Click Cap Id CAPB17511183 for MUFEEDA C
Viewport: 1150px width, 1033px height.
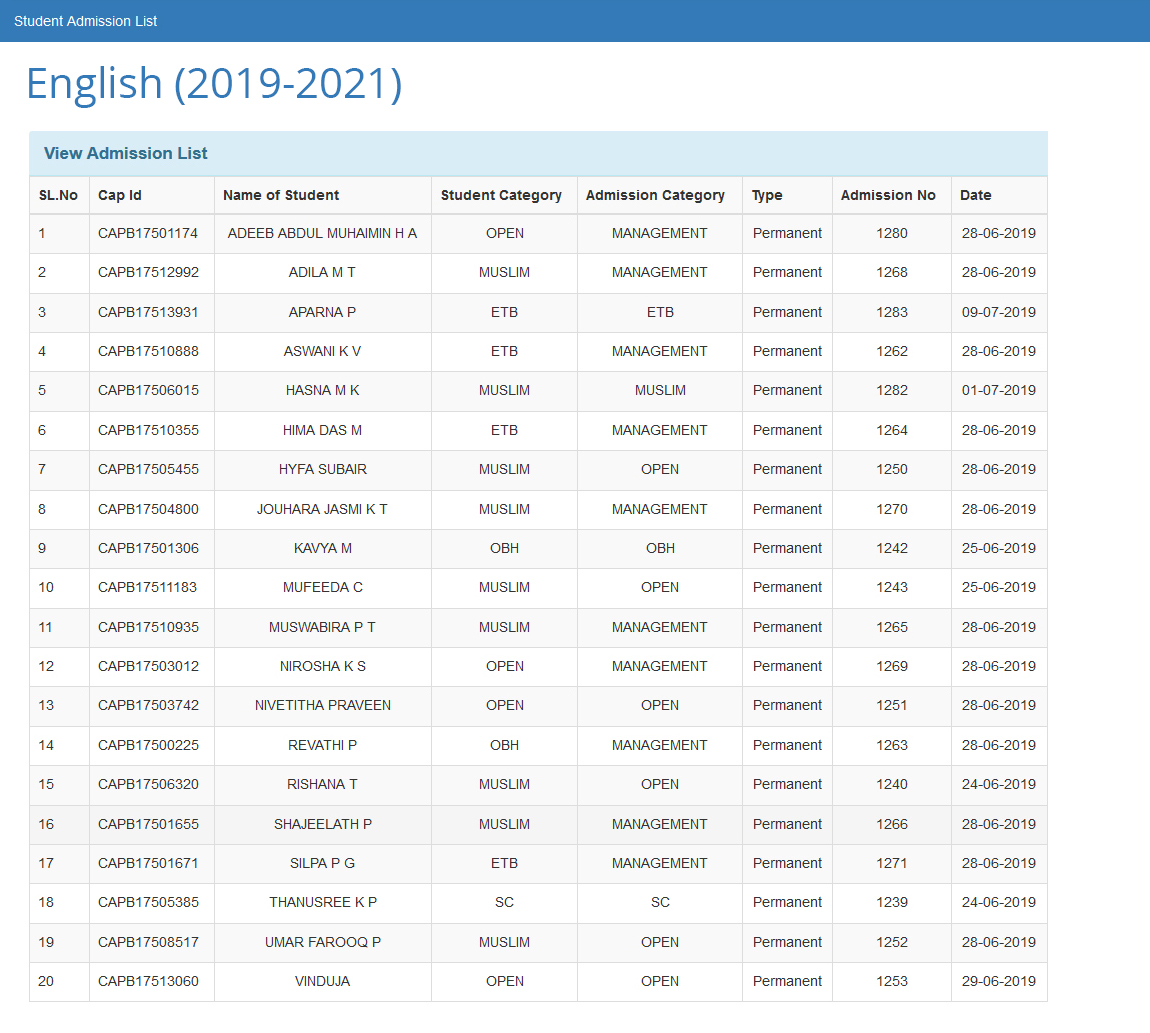click(148, 587)
